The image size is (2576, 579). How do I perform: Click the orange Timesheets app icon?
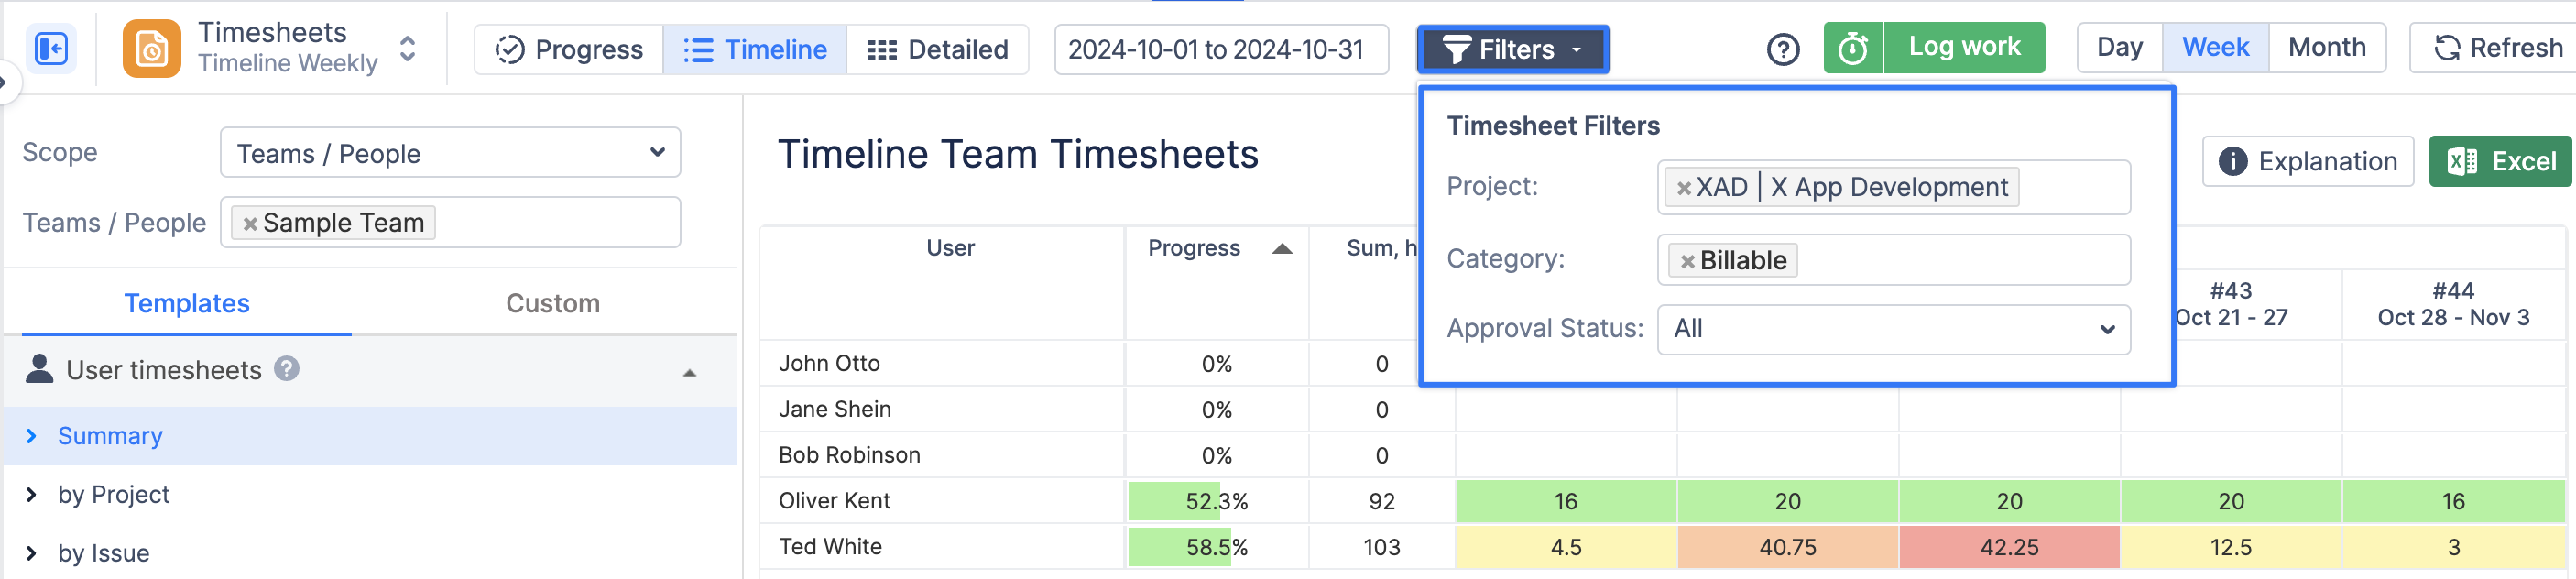pyautogui.click(x=152, y=49)
